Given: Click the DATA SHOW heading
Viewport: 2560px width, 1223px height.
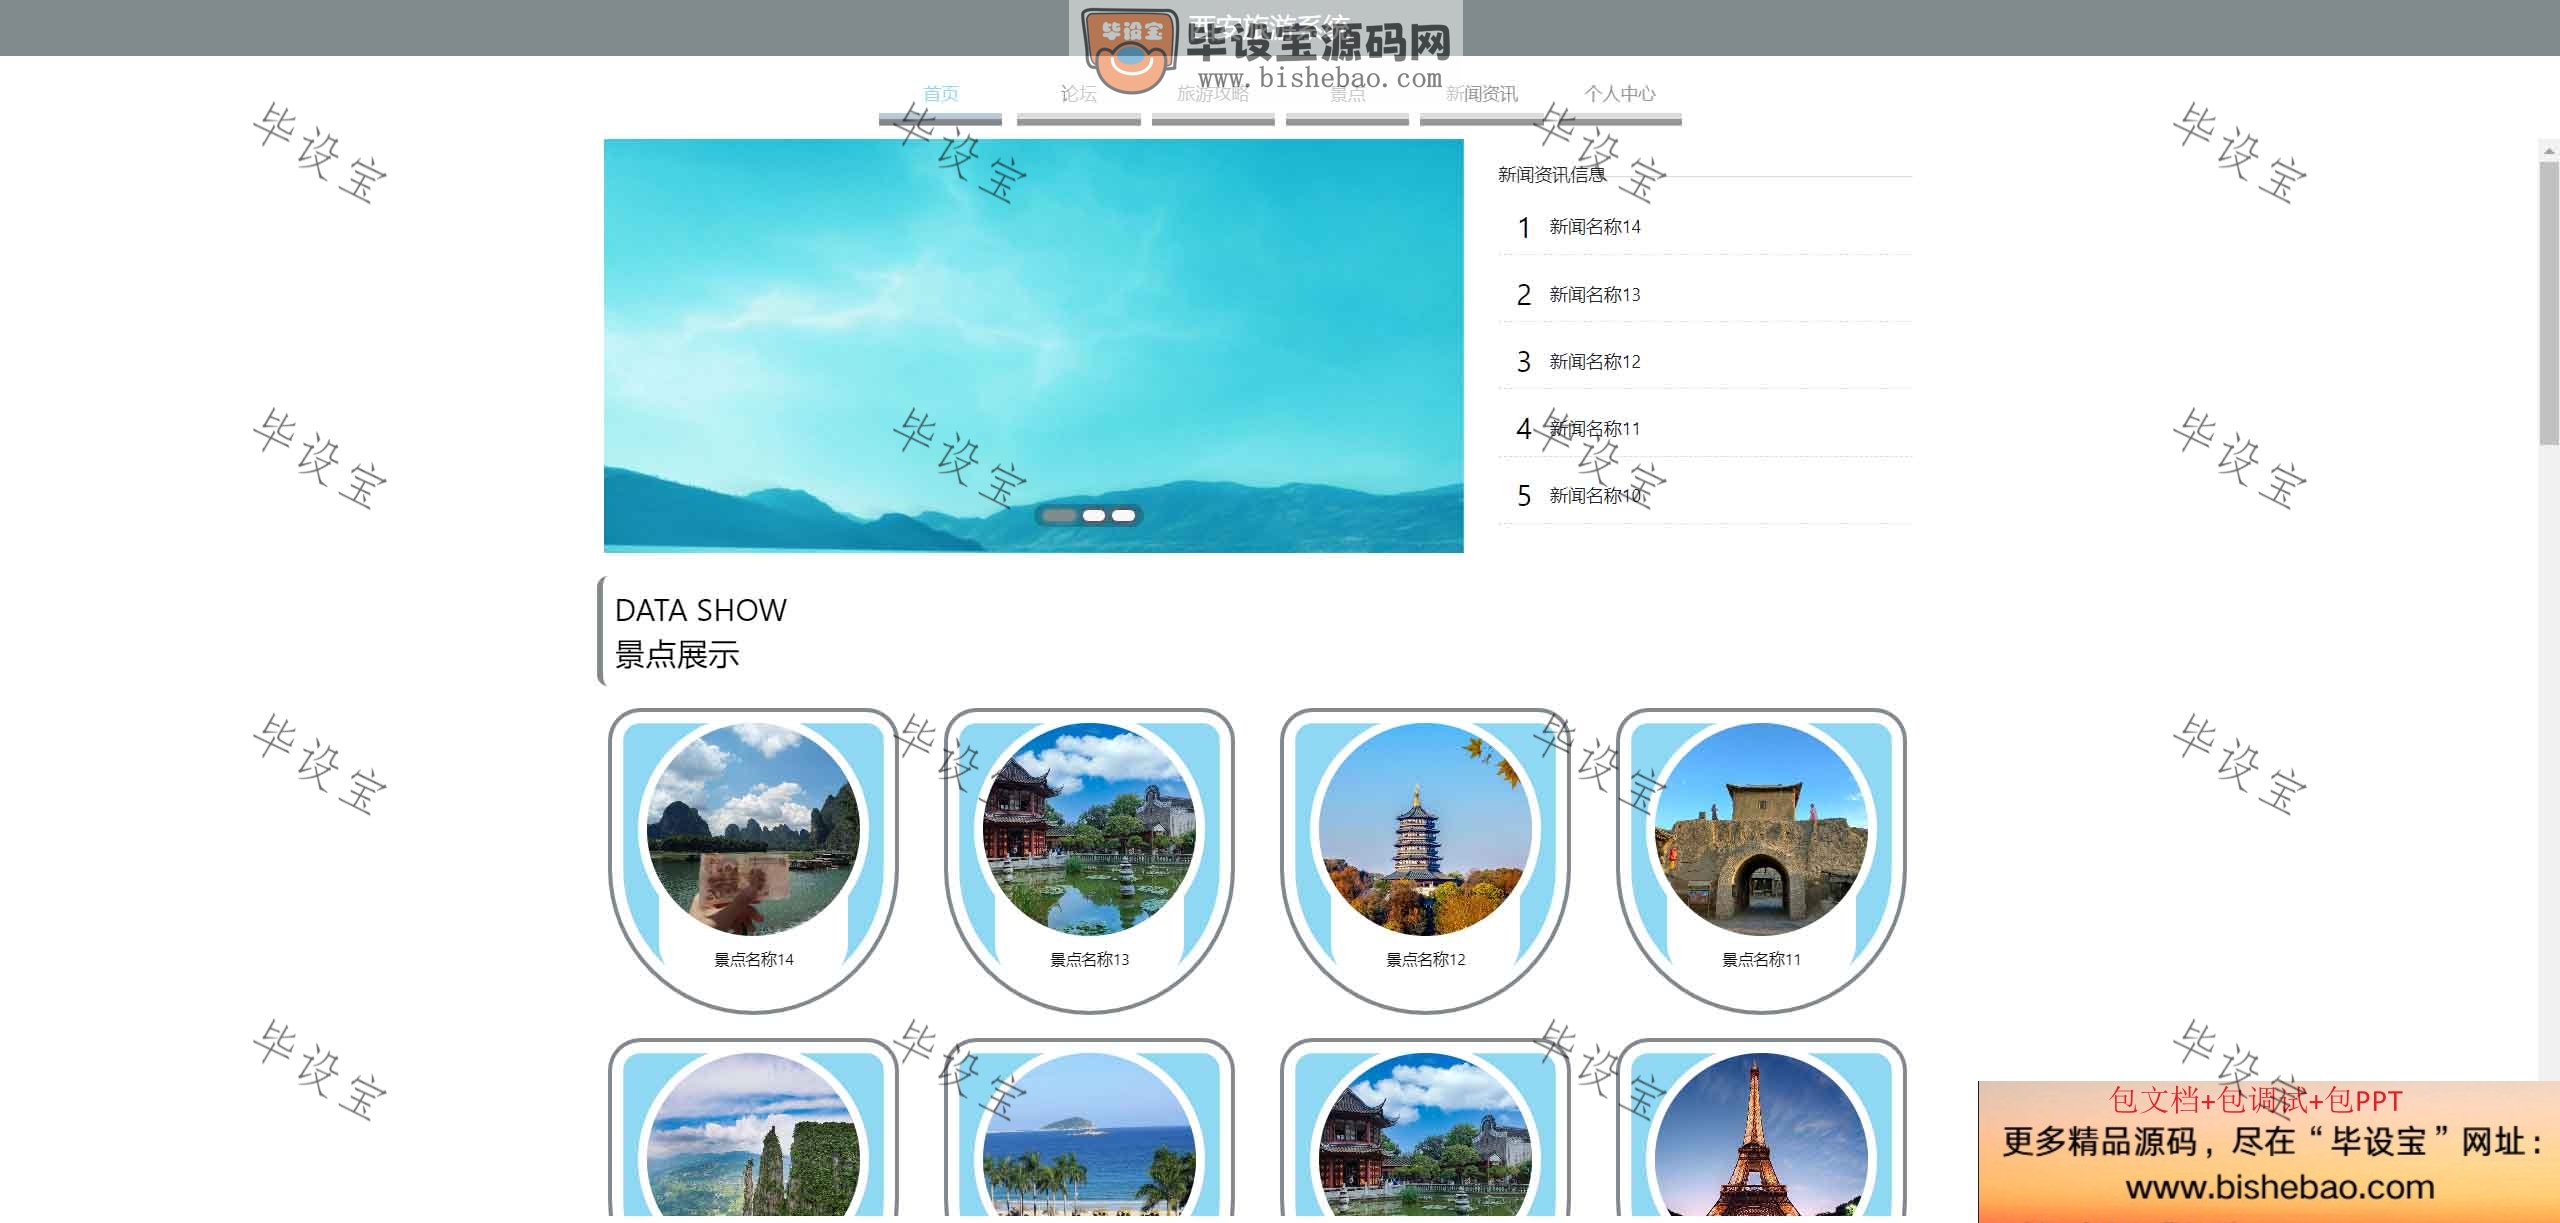Looking at the screenshot, I should point(700,610).
